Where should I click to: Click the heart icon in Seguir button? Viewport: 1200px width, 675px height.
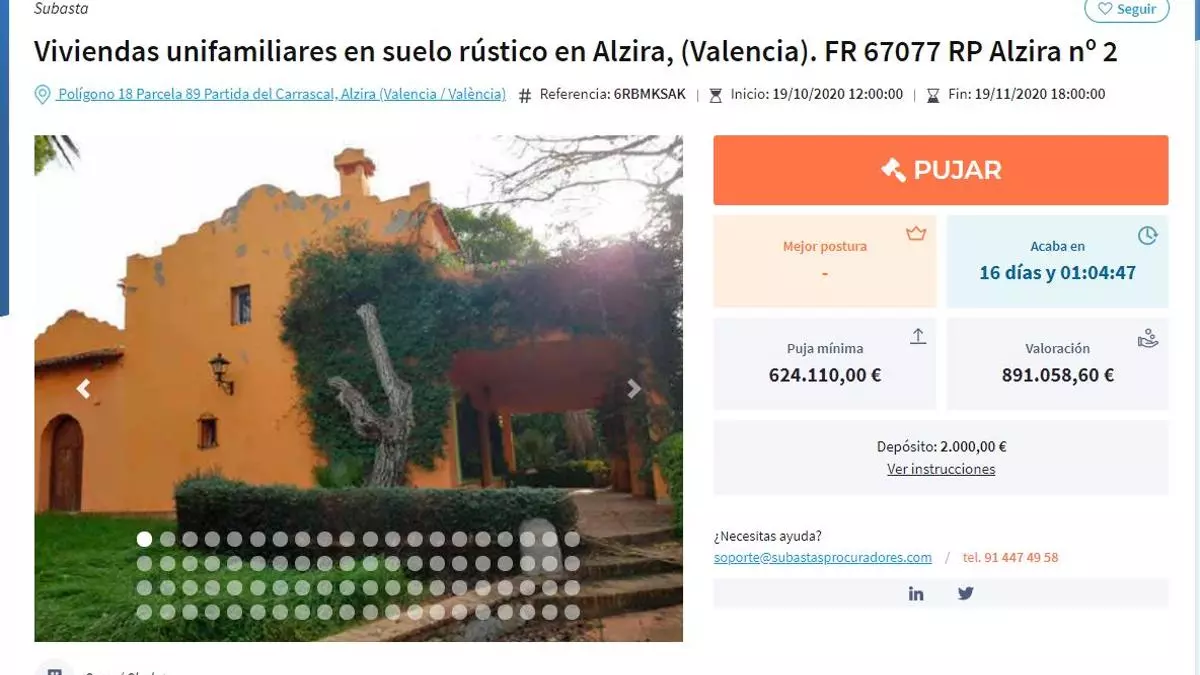point(1105,9)
